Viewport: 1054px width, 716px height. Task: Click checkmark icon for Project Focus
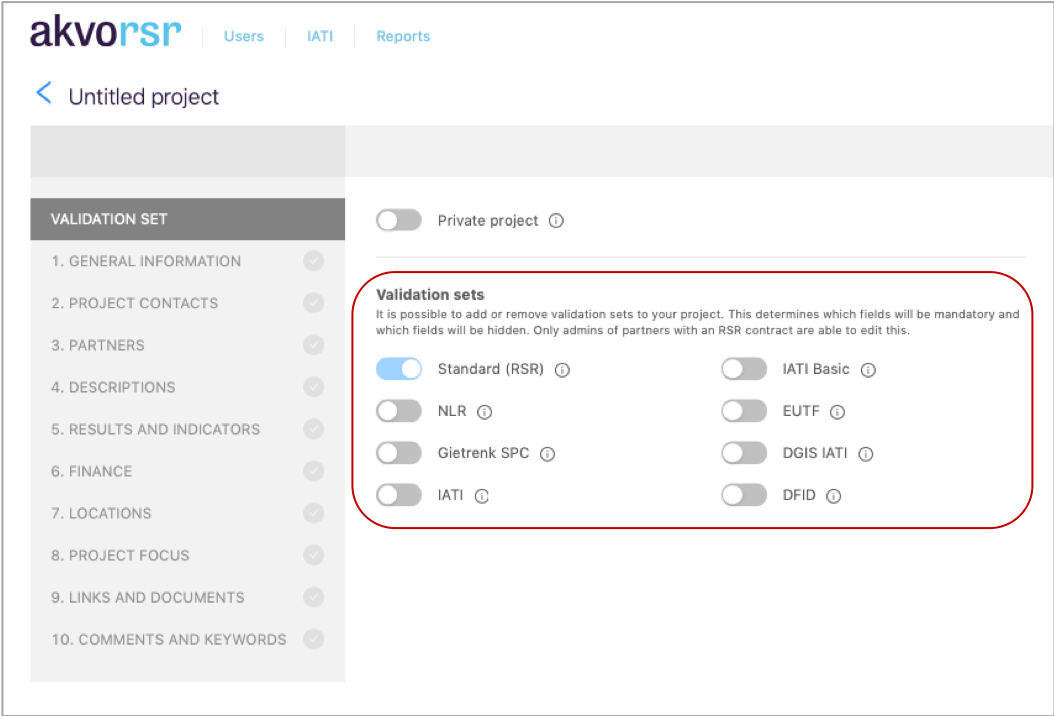313,555
